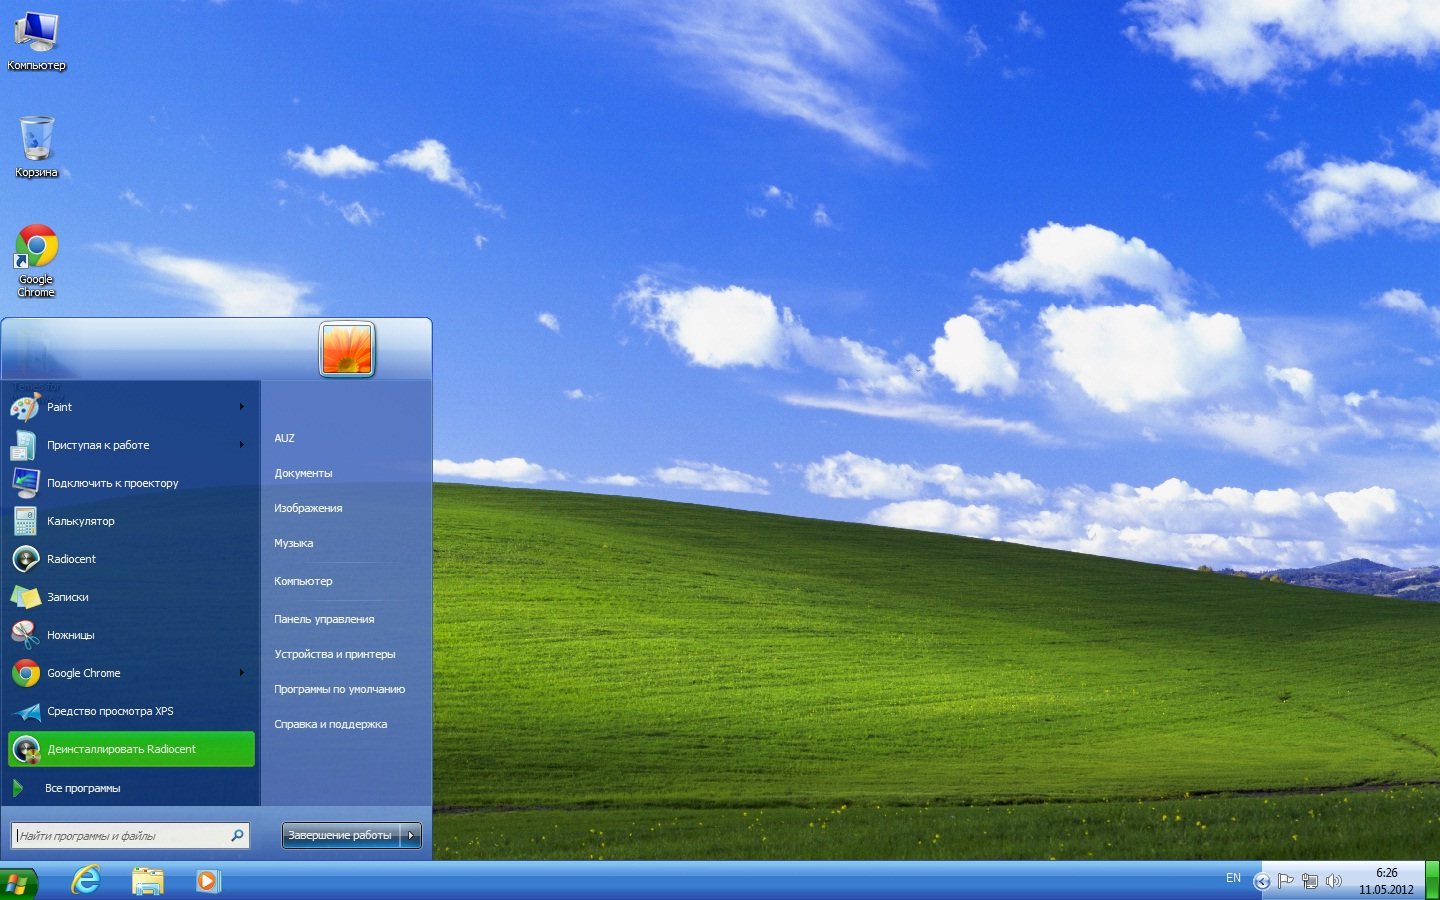Viewport: 1440px width, 900px height.
Task: Expand Все программы list
Action: (82, 788)
